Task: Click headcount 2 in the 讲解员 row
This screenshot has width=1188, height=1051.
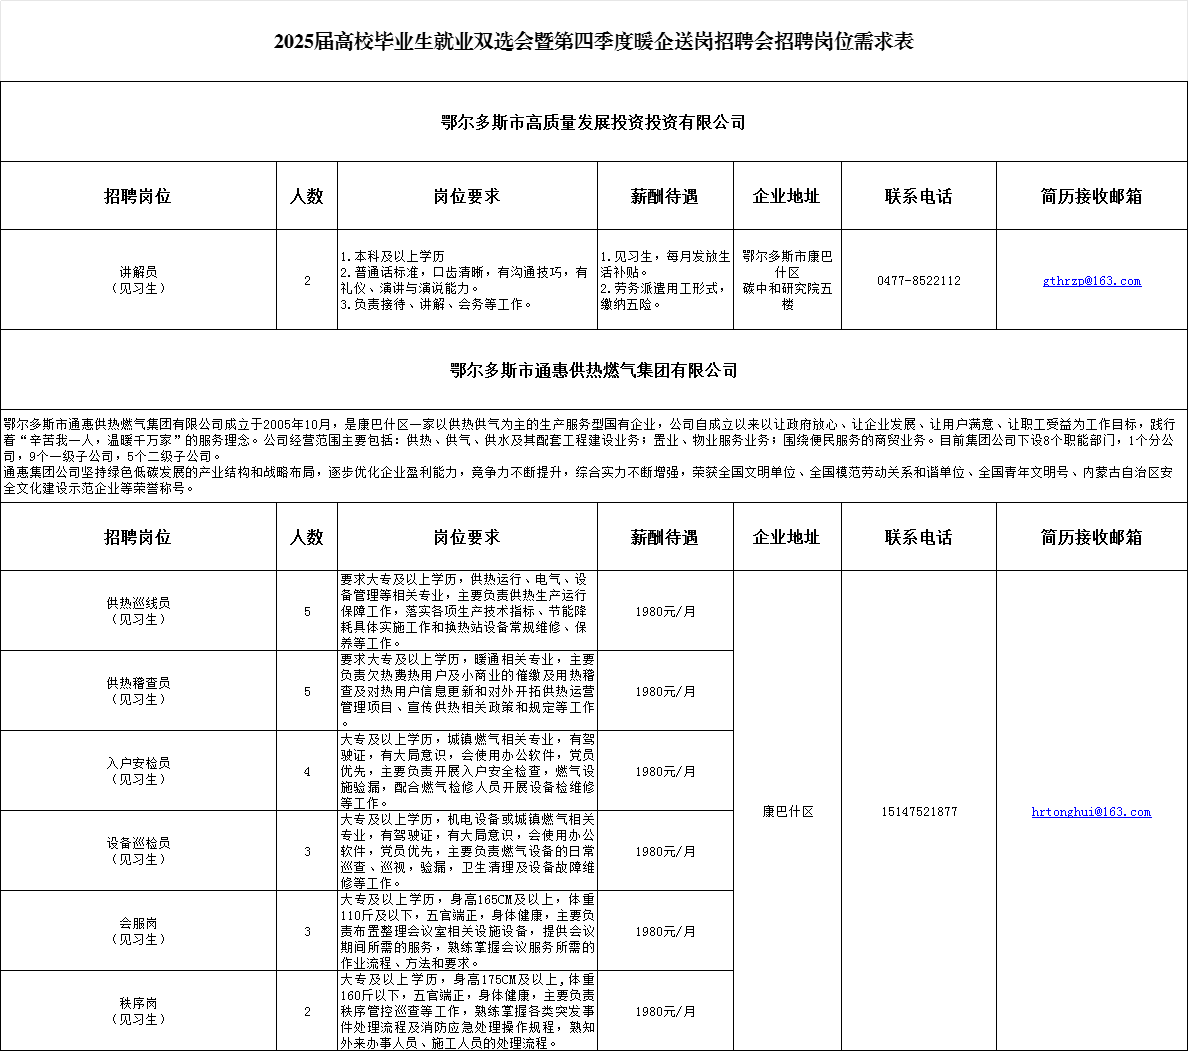Action: pyautogui.click(x=307, y=281)
